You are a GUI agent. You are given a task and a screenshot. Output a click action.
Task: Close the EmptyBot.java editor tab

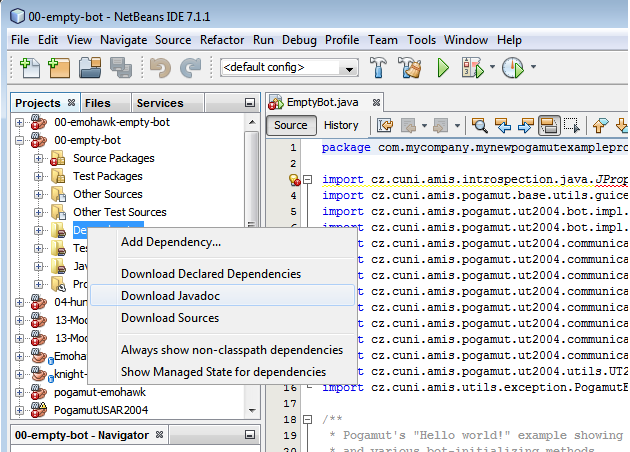tap(376, 102)
